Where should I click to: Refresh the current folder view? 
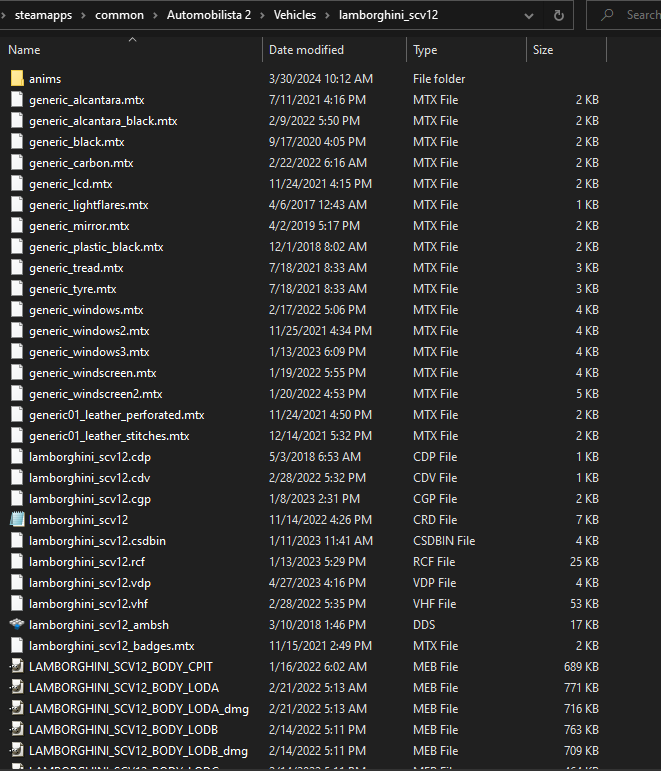tap(558, 16)
